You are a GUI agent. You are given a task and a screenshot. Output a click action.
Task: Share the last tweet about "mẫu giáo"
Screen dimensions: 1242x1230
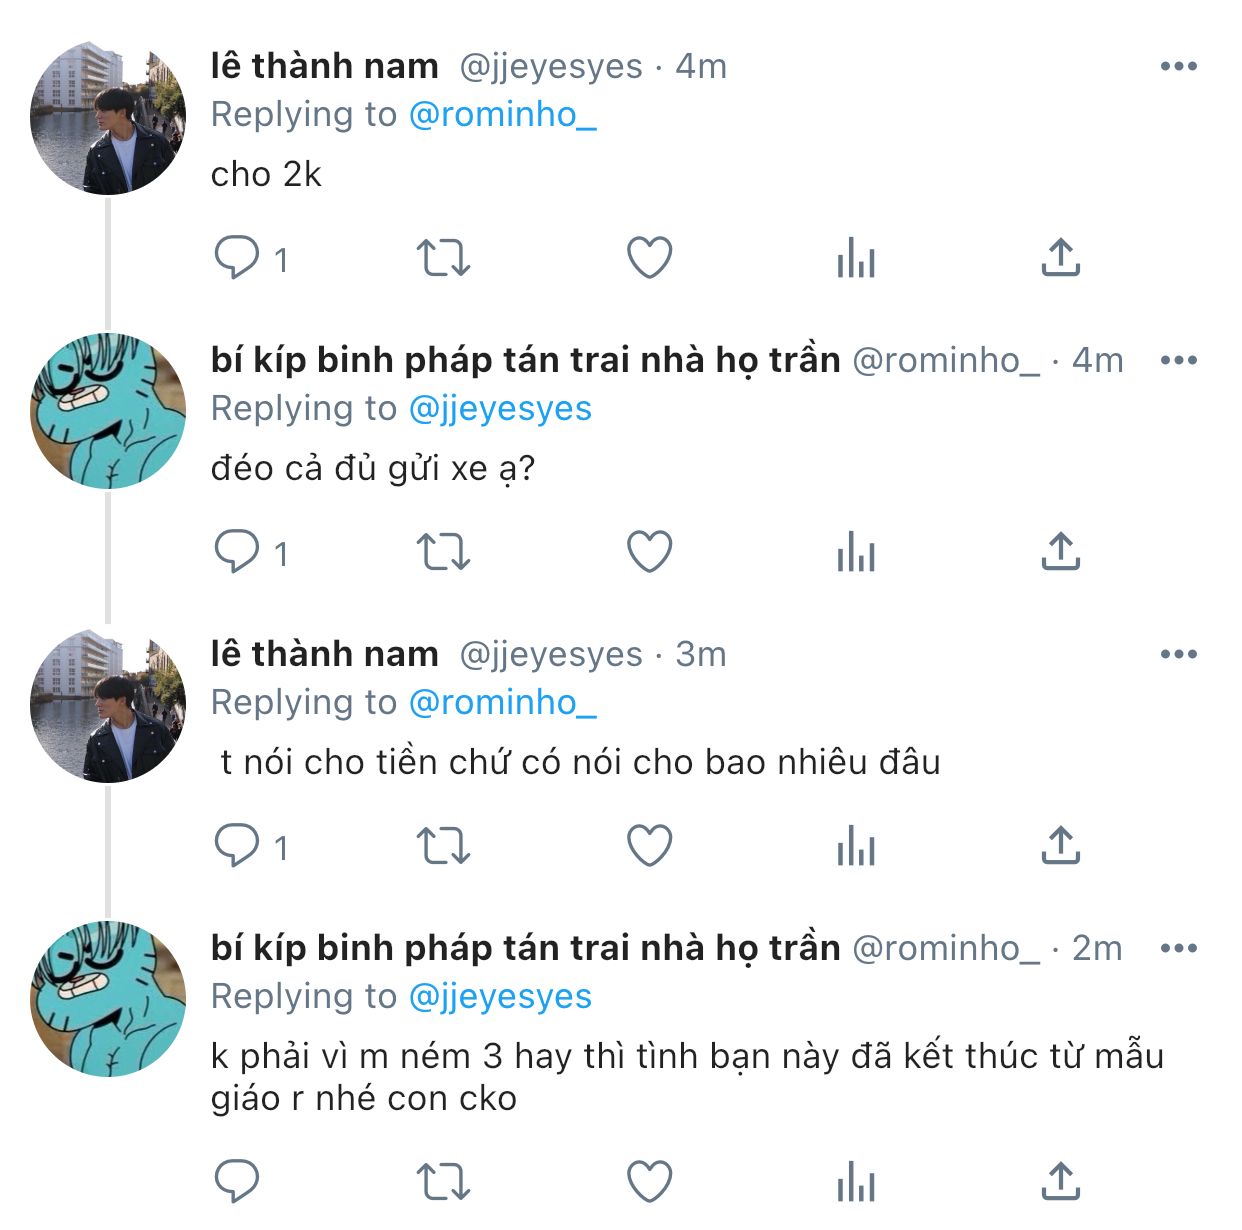[1060, 1182]
